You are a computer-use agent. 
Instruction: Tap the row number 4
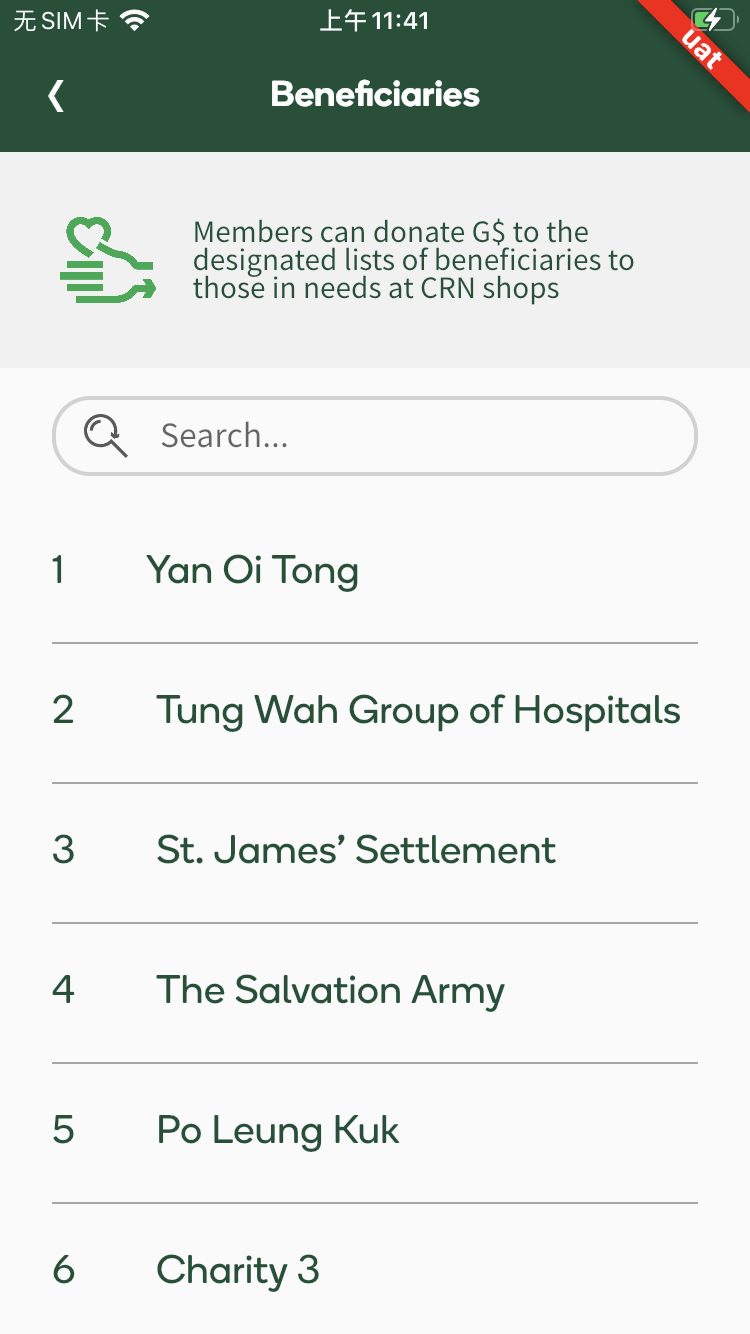tap(63, 990)
